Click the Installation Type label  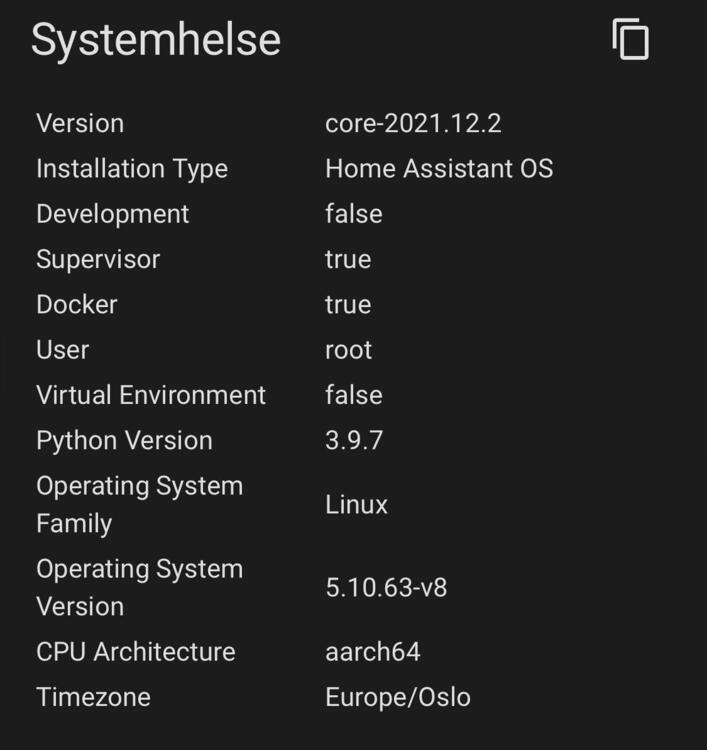(x=132, y=169)
